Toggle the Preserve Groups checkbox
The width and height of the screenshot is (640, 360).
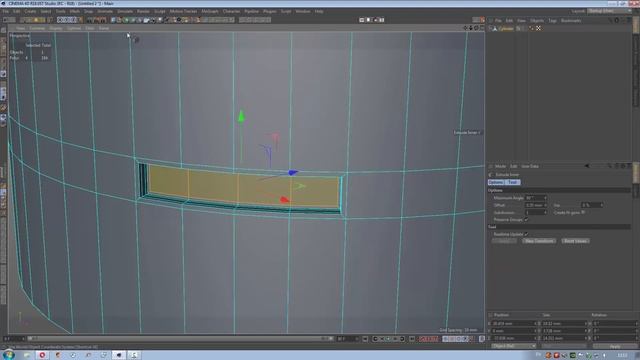526,220
